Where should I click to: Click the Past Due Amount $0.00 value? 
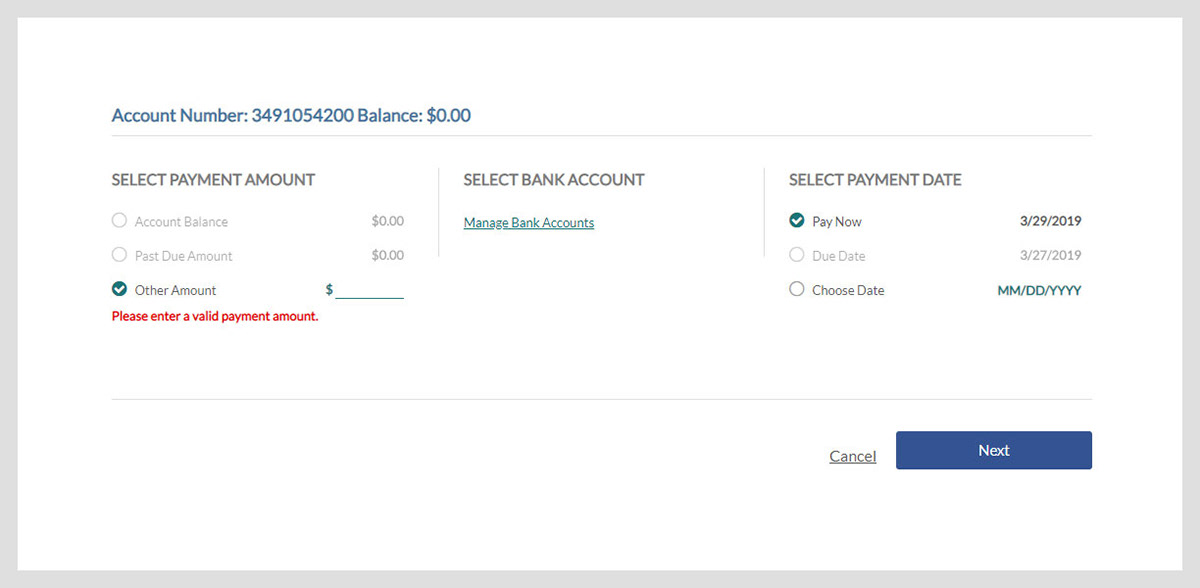(x=388, y=255)
